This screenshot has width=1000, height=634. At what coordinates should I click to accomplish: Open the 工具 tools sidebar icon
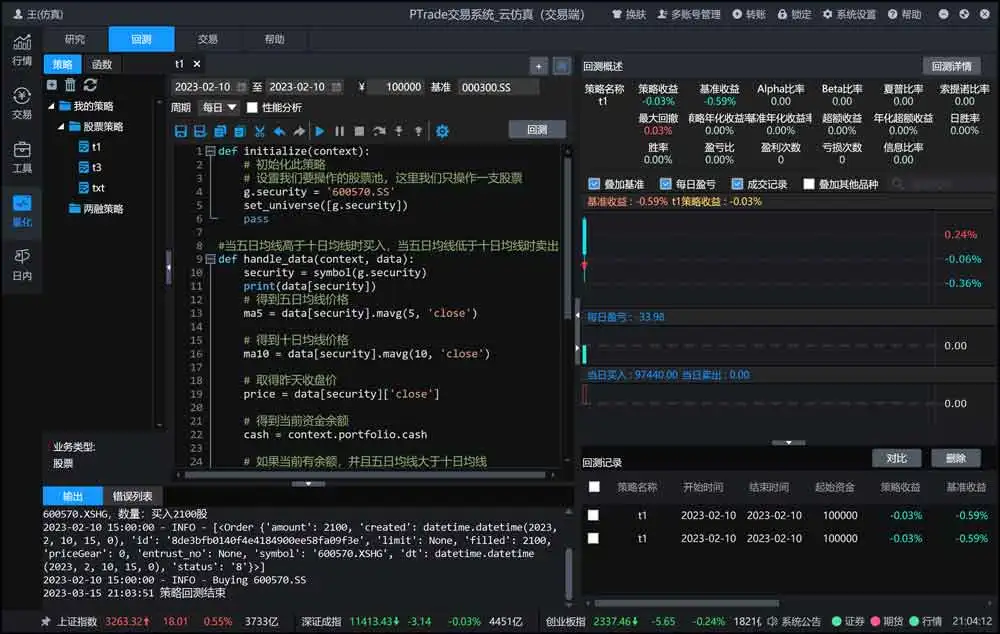pyautogui.click(x=22, y=157)
